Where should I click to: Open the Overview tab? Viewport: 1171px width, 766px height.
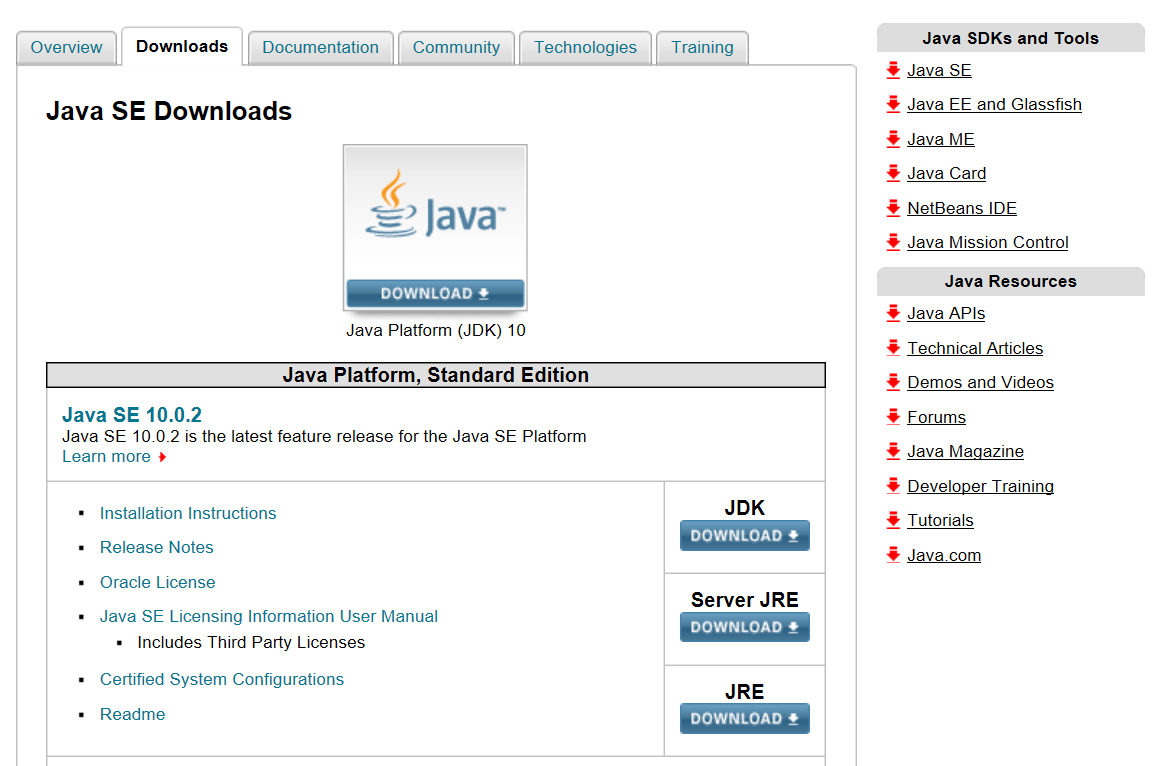(66, 48)
